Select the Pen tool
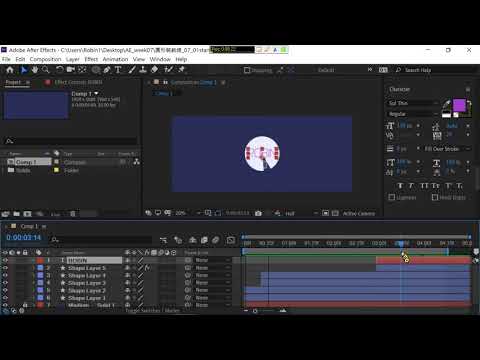The height and width of the screenshot is (360, 480). point(107,70)
